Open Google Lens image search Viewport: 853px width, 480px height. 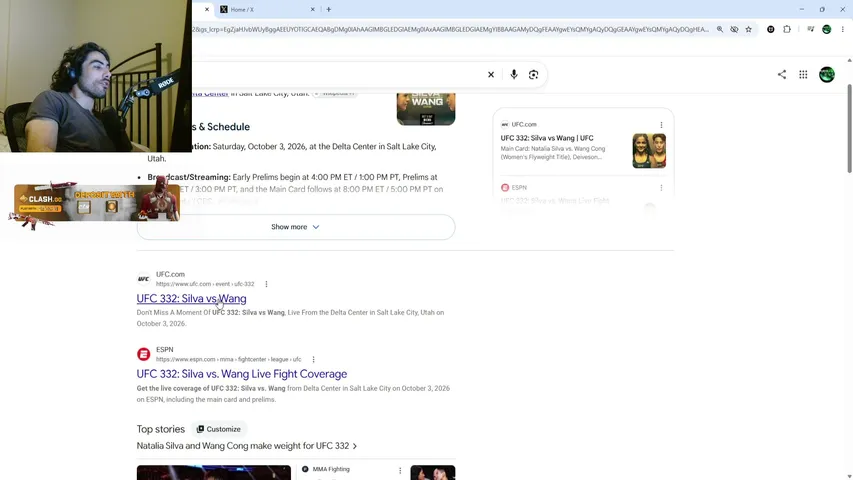point(533,75)
